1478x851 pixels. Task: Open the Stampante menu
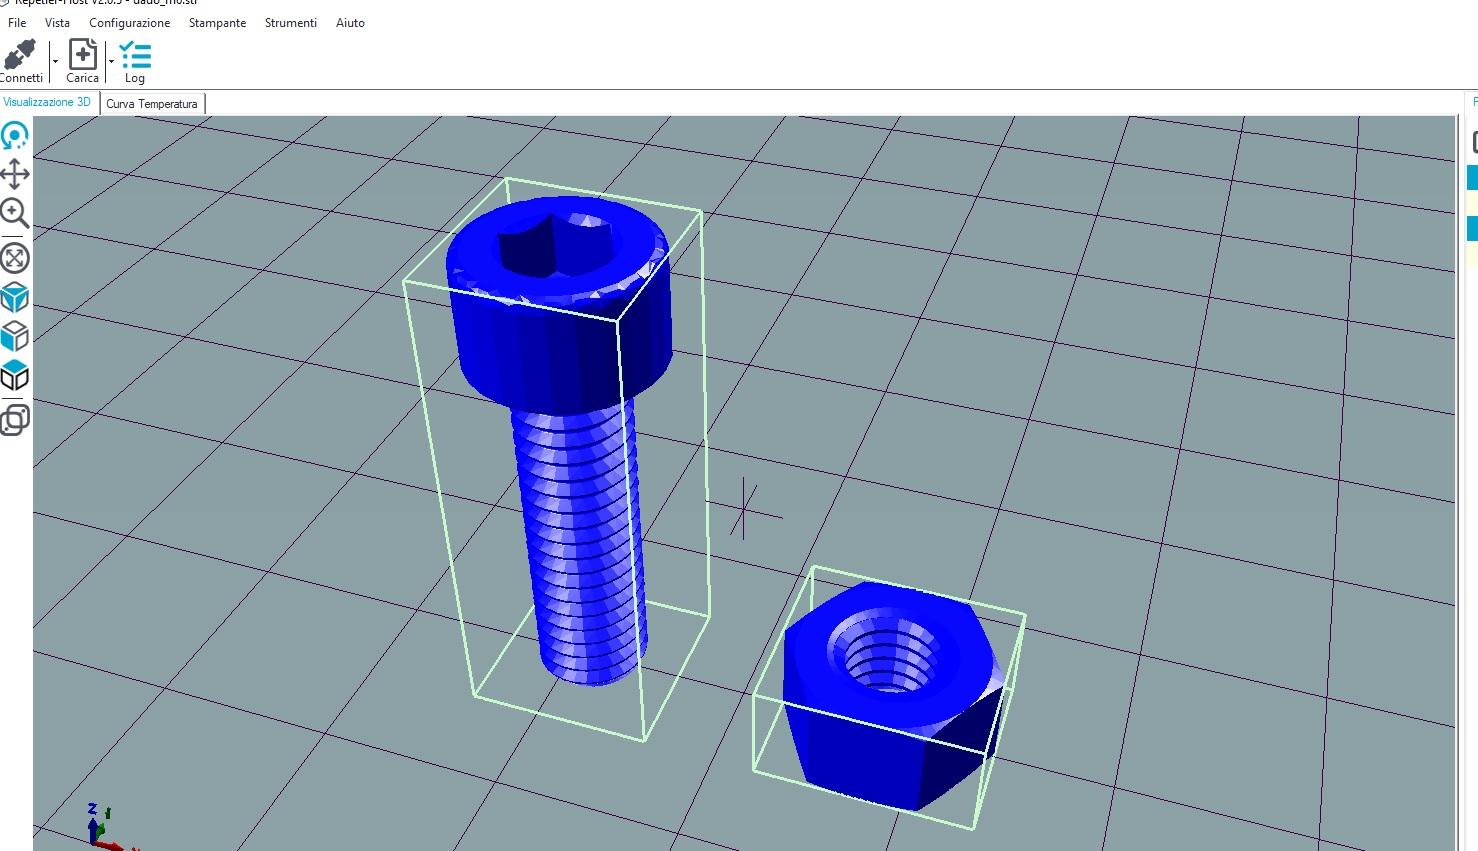[217, 22]
